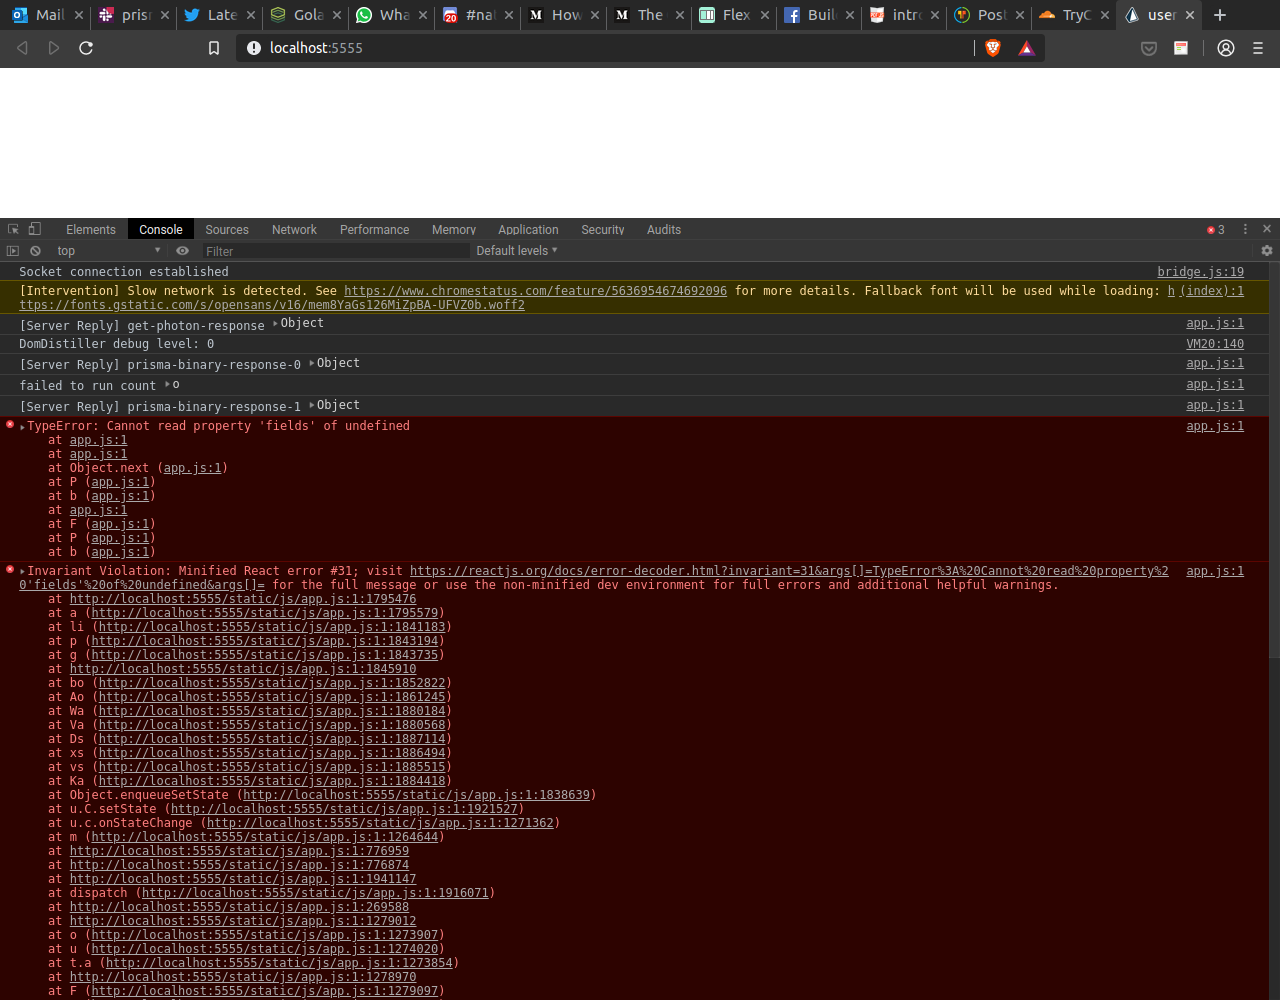Click the Brave Shields icon in the address bar

991,47
